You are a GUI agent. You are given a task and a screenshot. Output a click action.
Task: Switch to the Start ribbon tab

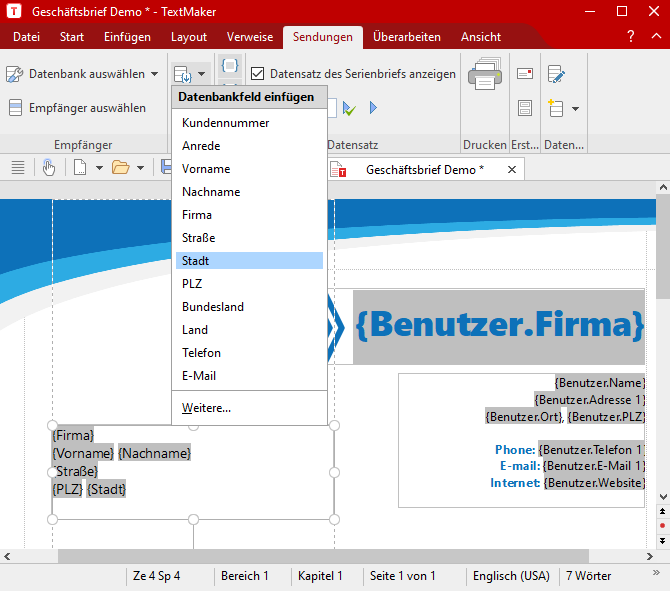[72, 37]
